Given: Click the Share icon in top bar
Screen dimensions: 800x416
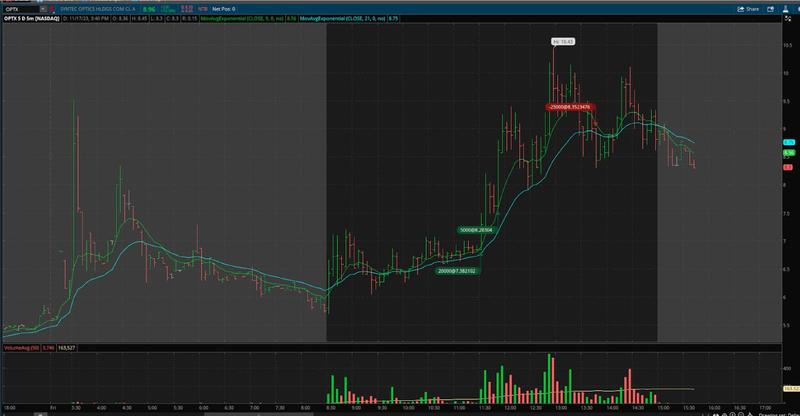Looking at the screenshot, I should click(748, 9).
